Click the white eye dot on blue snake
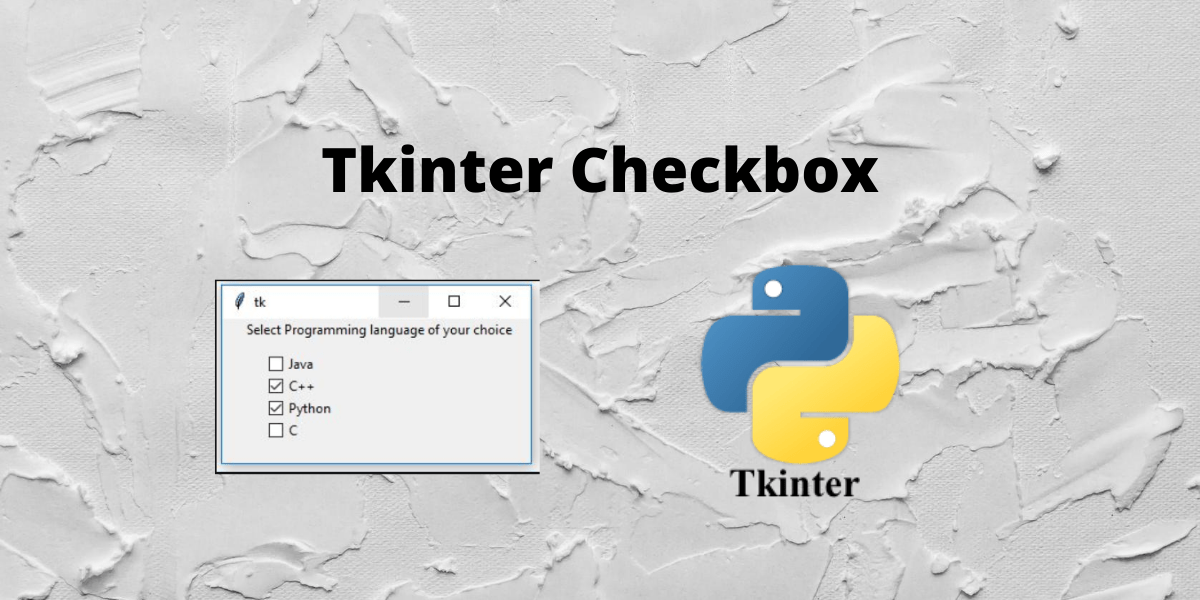Image resolution: width=1200 pixels, height=600 pixels. (772, 290)
